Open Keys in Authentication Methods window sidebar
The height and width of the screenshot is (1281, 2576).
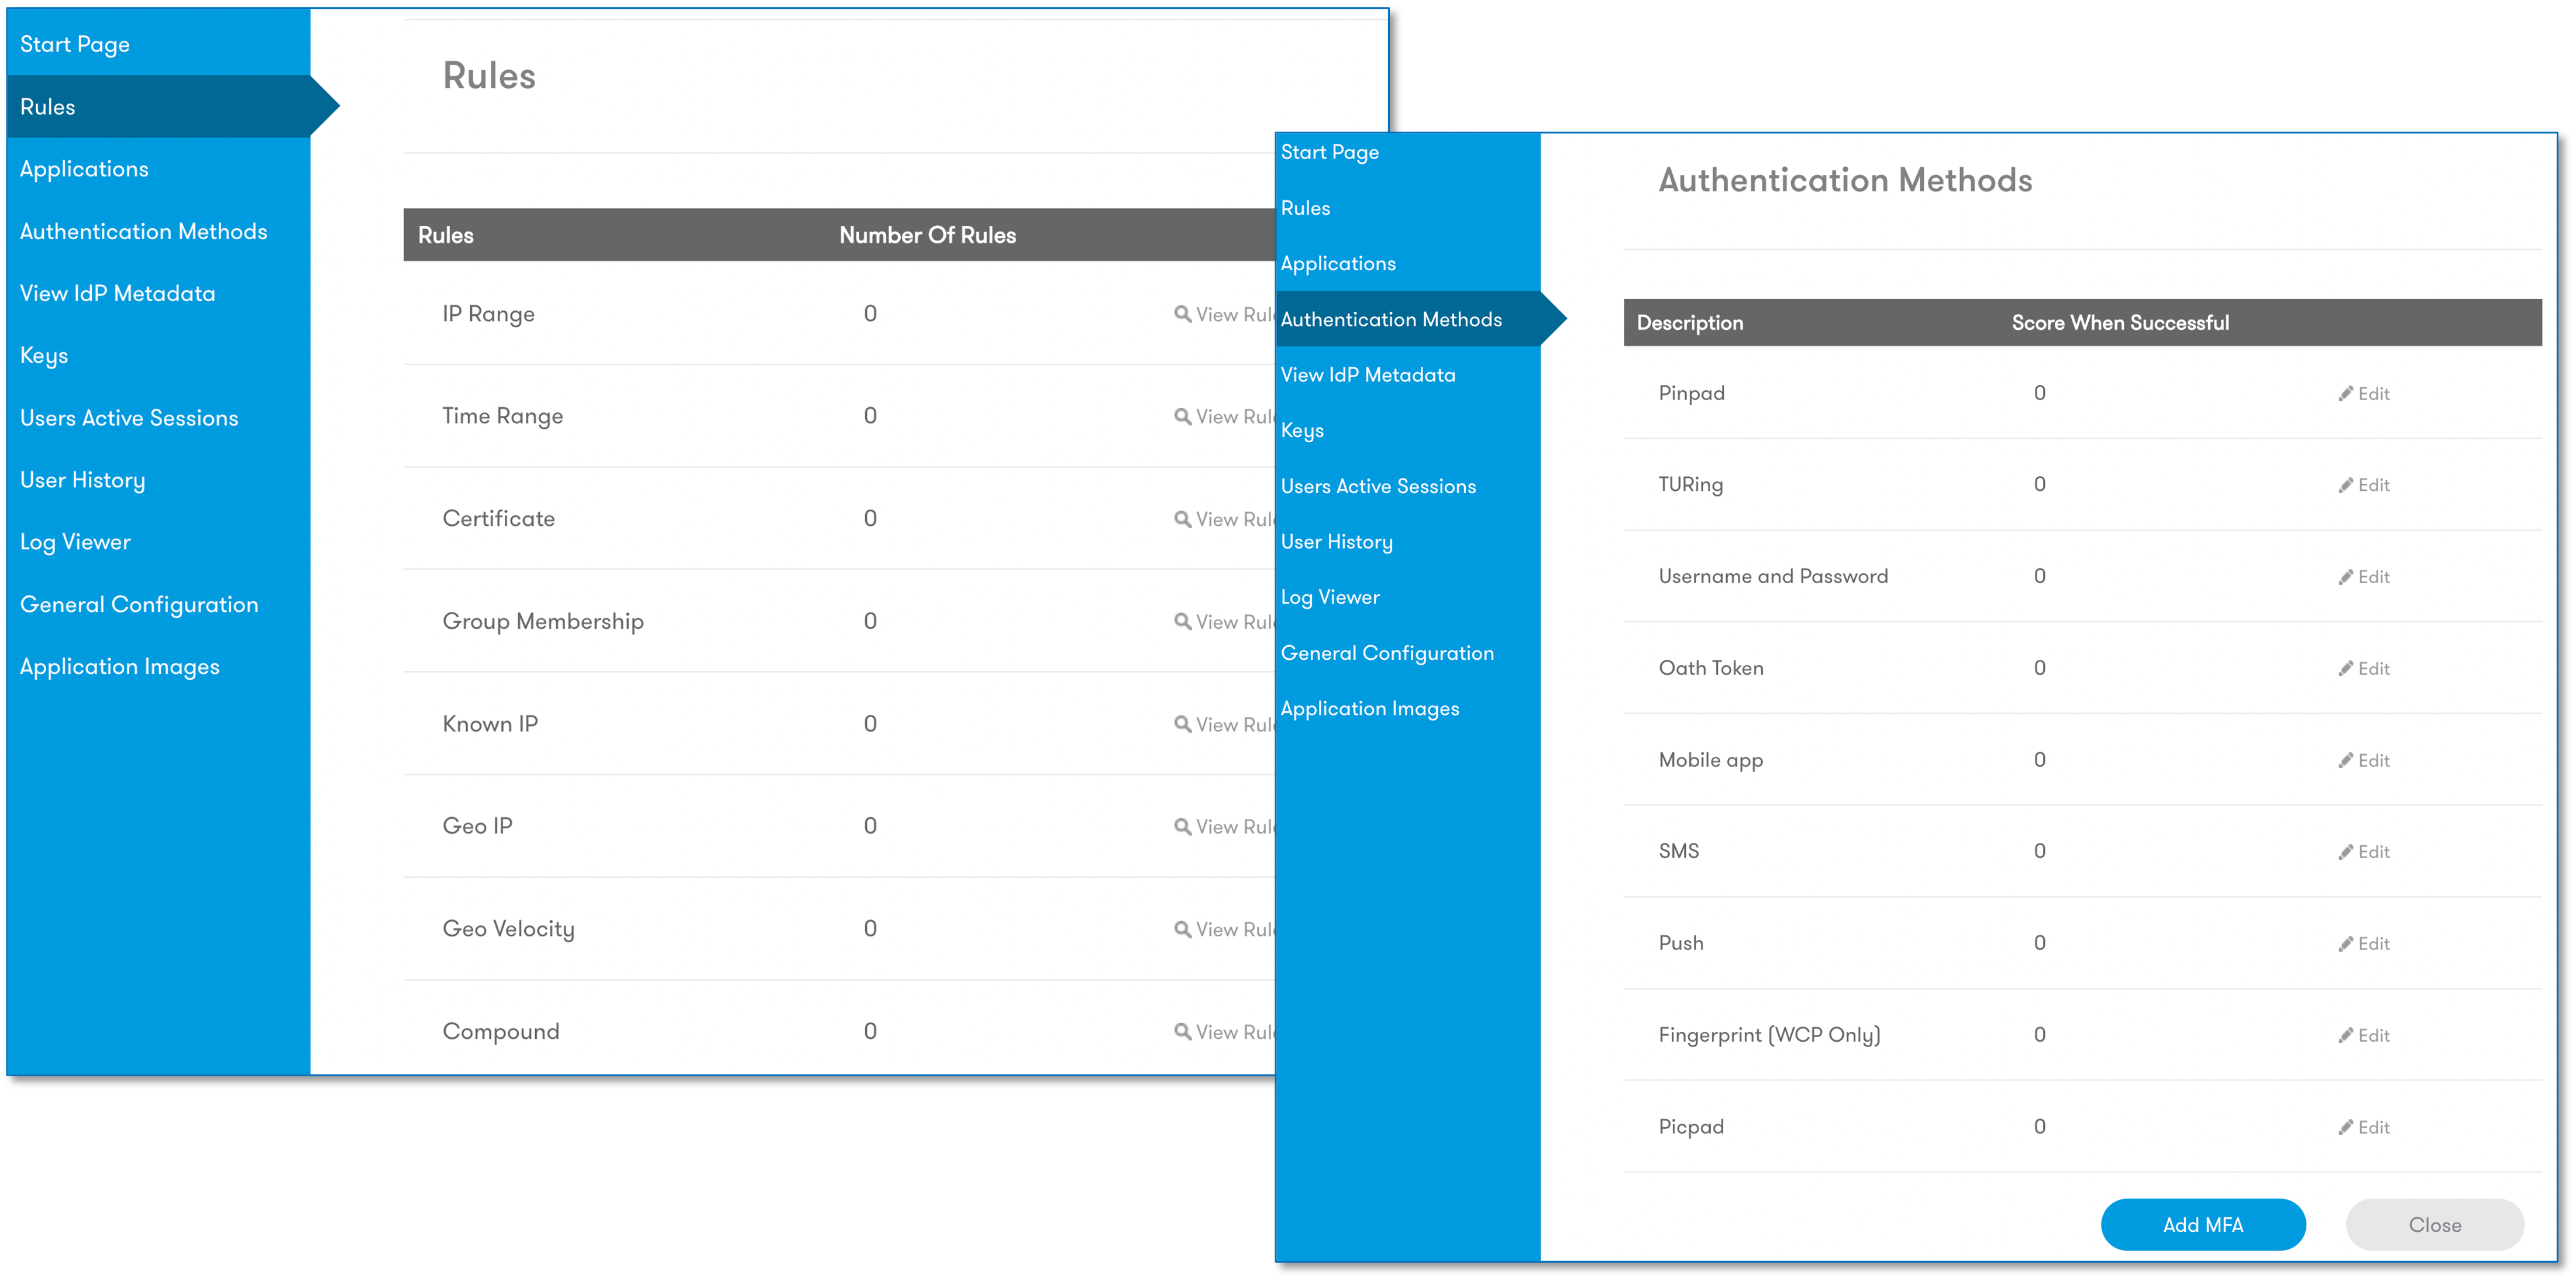[1302, 431]
